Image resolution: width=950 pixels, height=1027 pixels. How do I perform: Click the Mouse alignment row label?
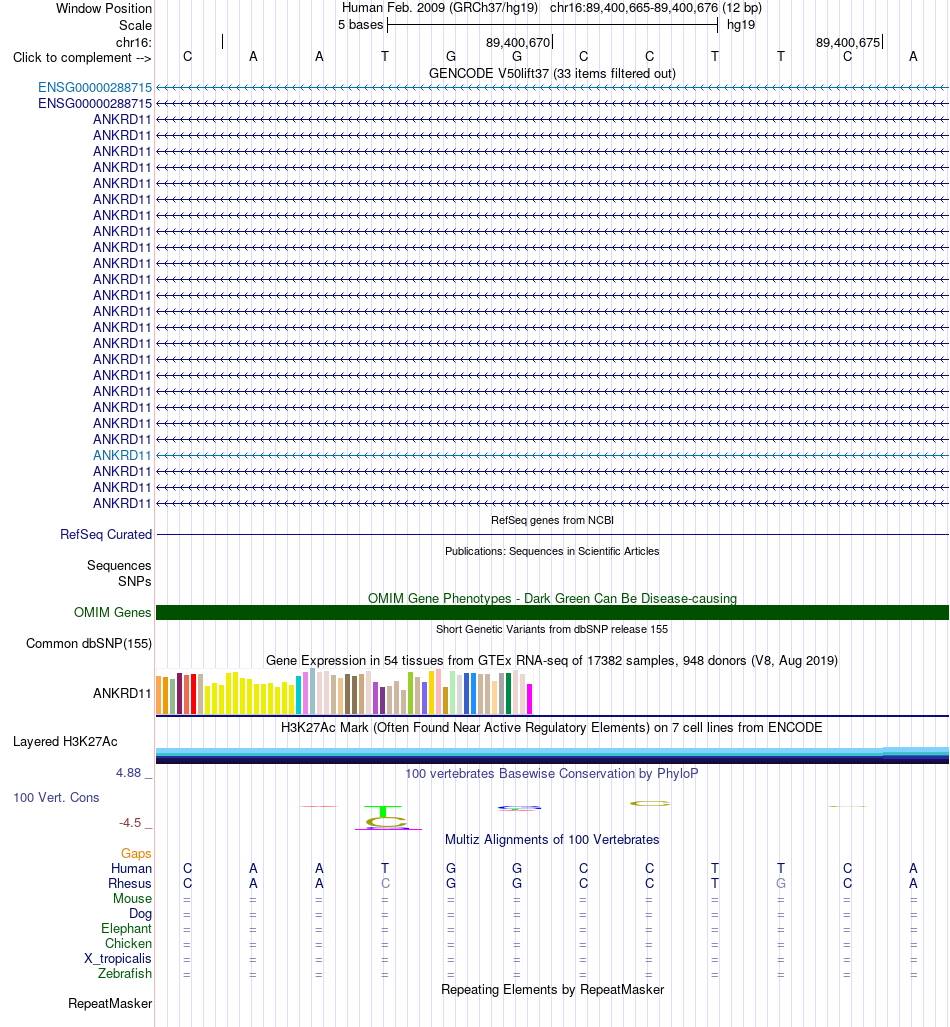132,899
